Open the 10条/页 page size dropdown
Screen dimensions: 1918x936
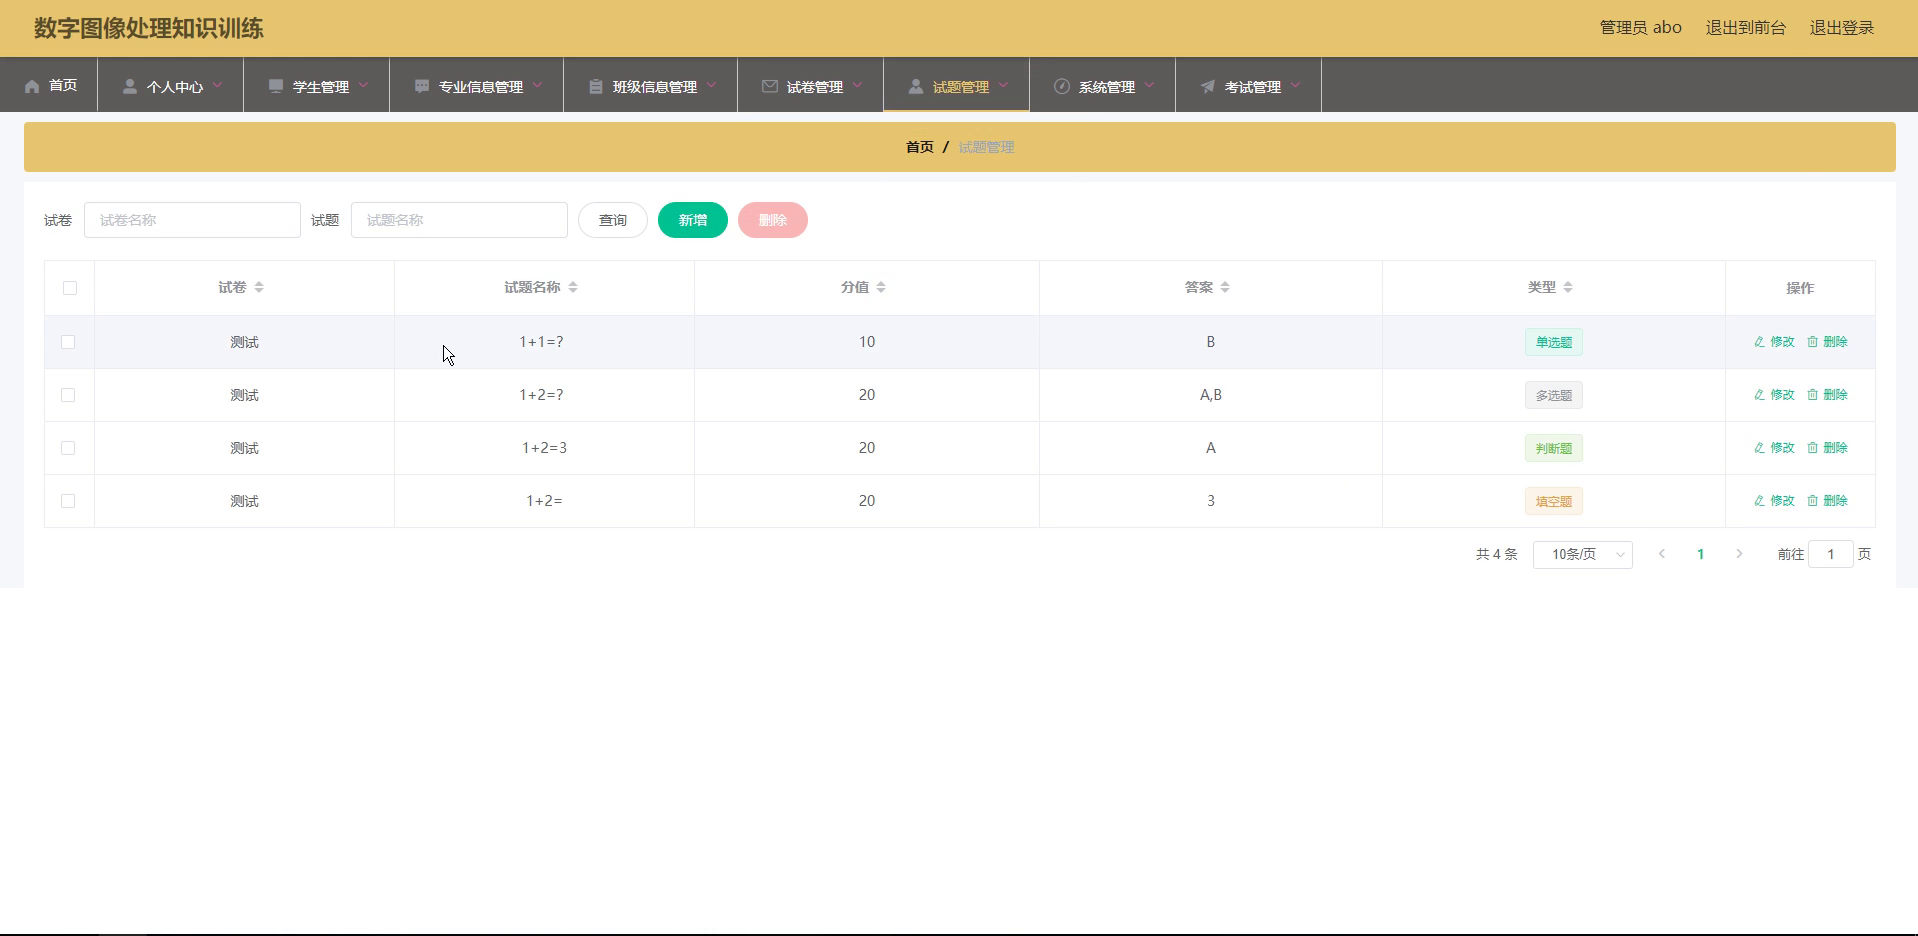[x=1583, y=554]
